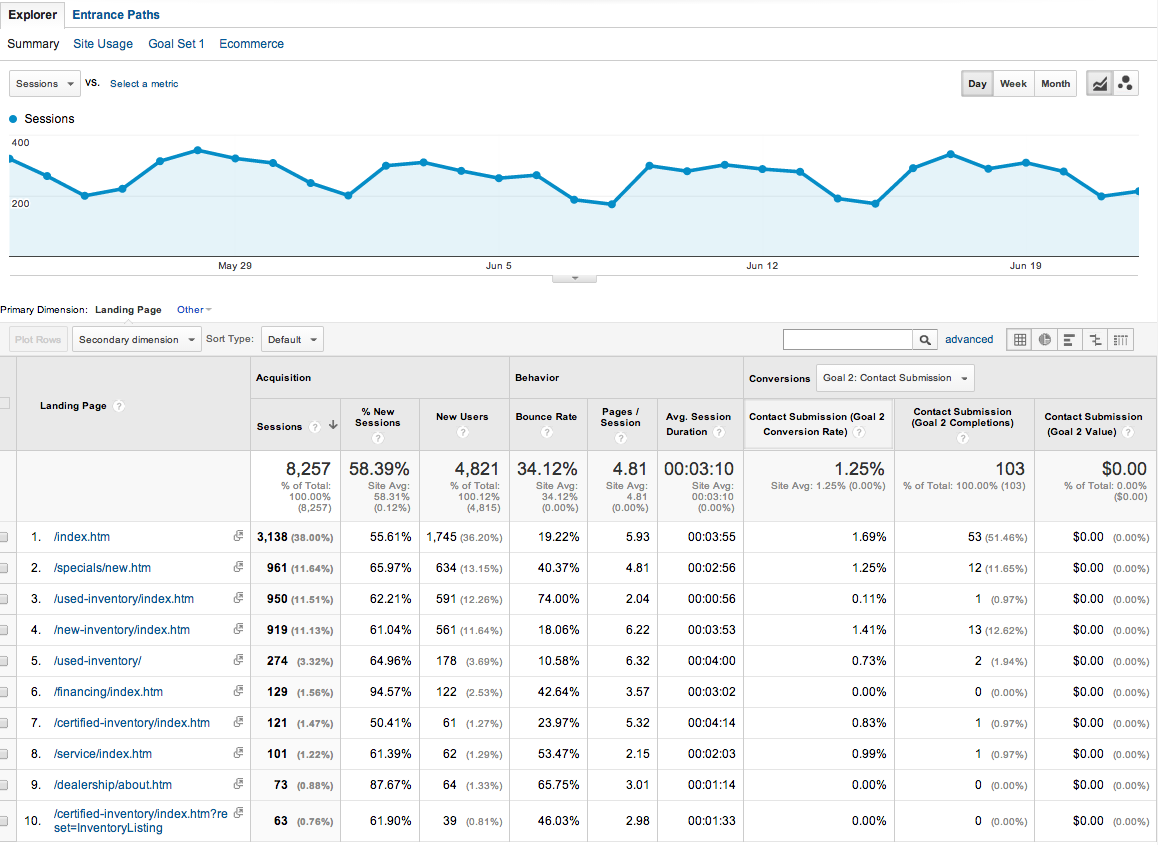This screenshot has height=845, width=1158.
Task: Open the Ecommerce tab
Action: (251, 44)
